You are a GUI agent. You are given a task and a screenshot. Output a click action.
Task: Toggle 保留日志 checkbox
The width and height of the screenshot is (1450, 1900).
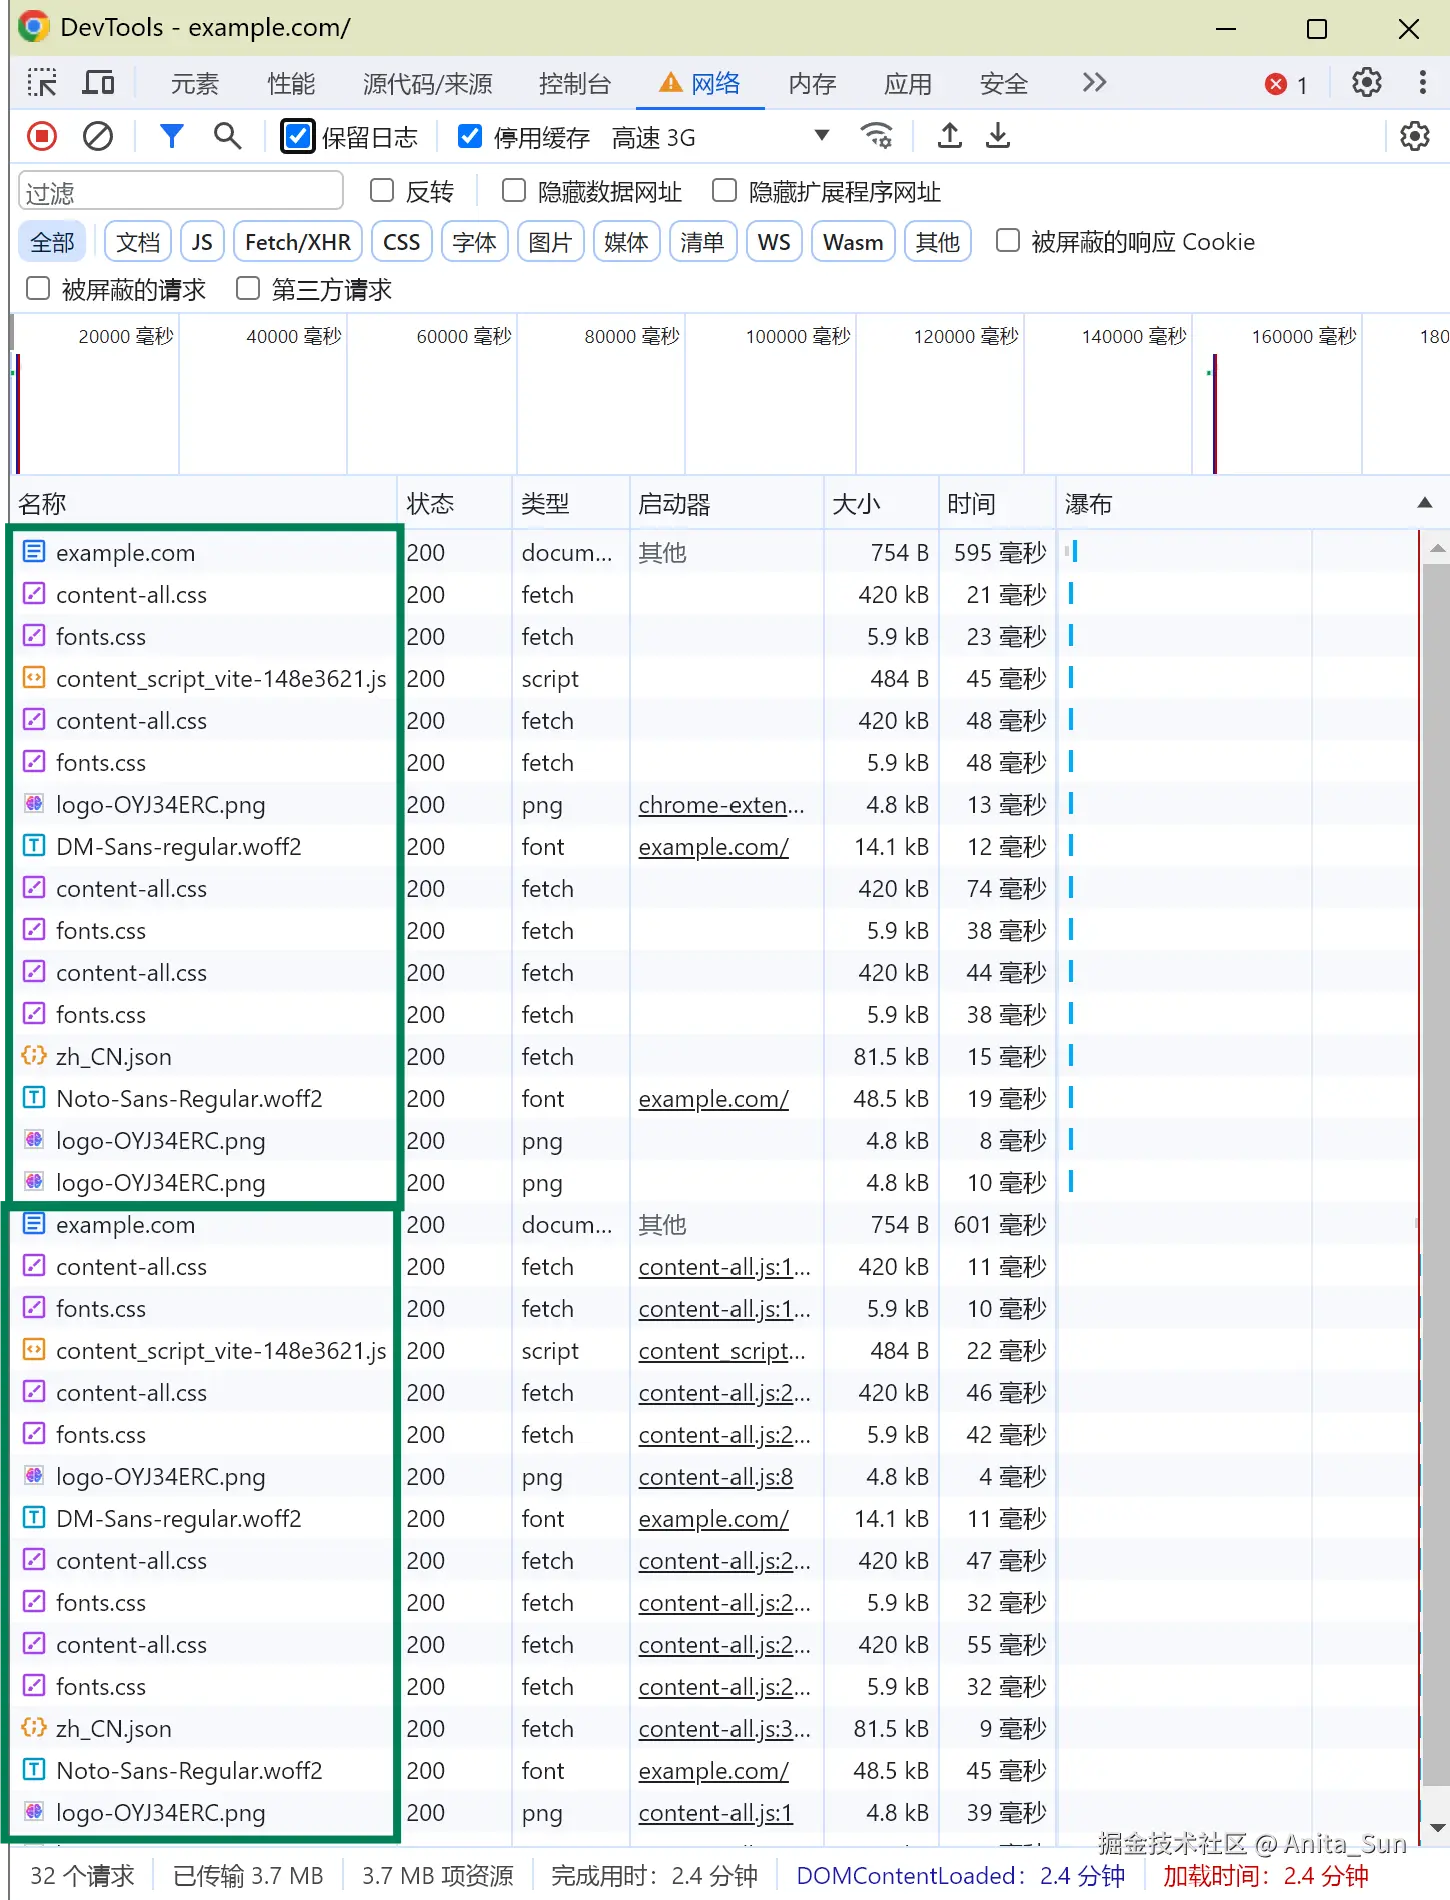point(298,136)
